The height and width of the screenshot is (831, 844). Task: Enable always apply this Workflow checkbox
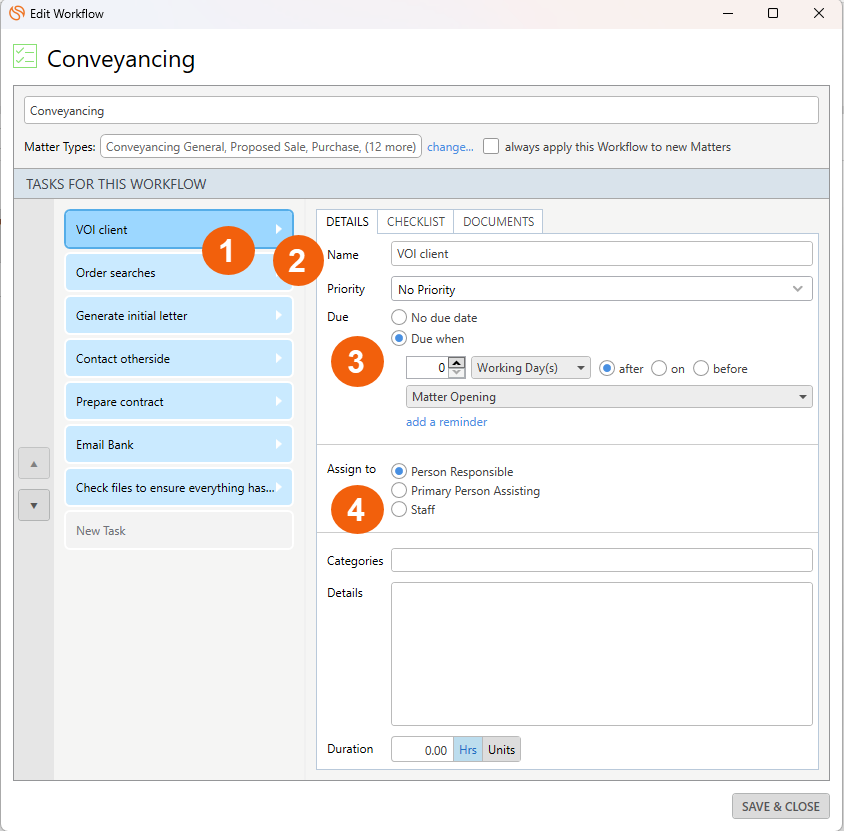[491, 146]
